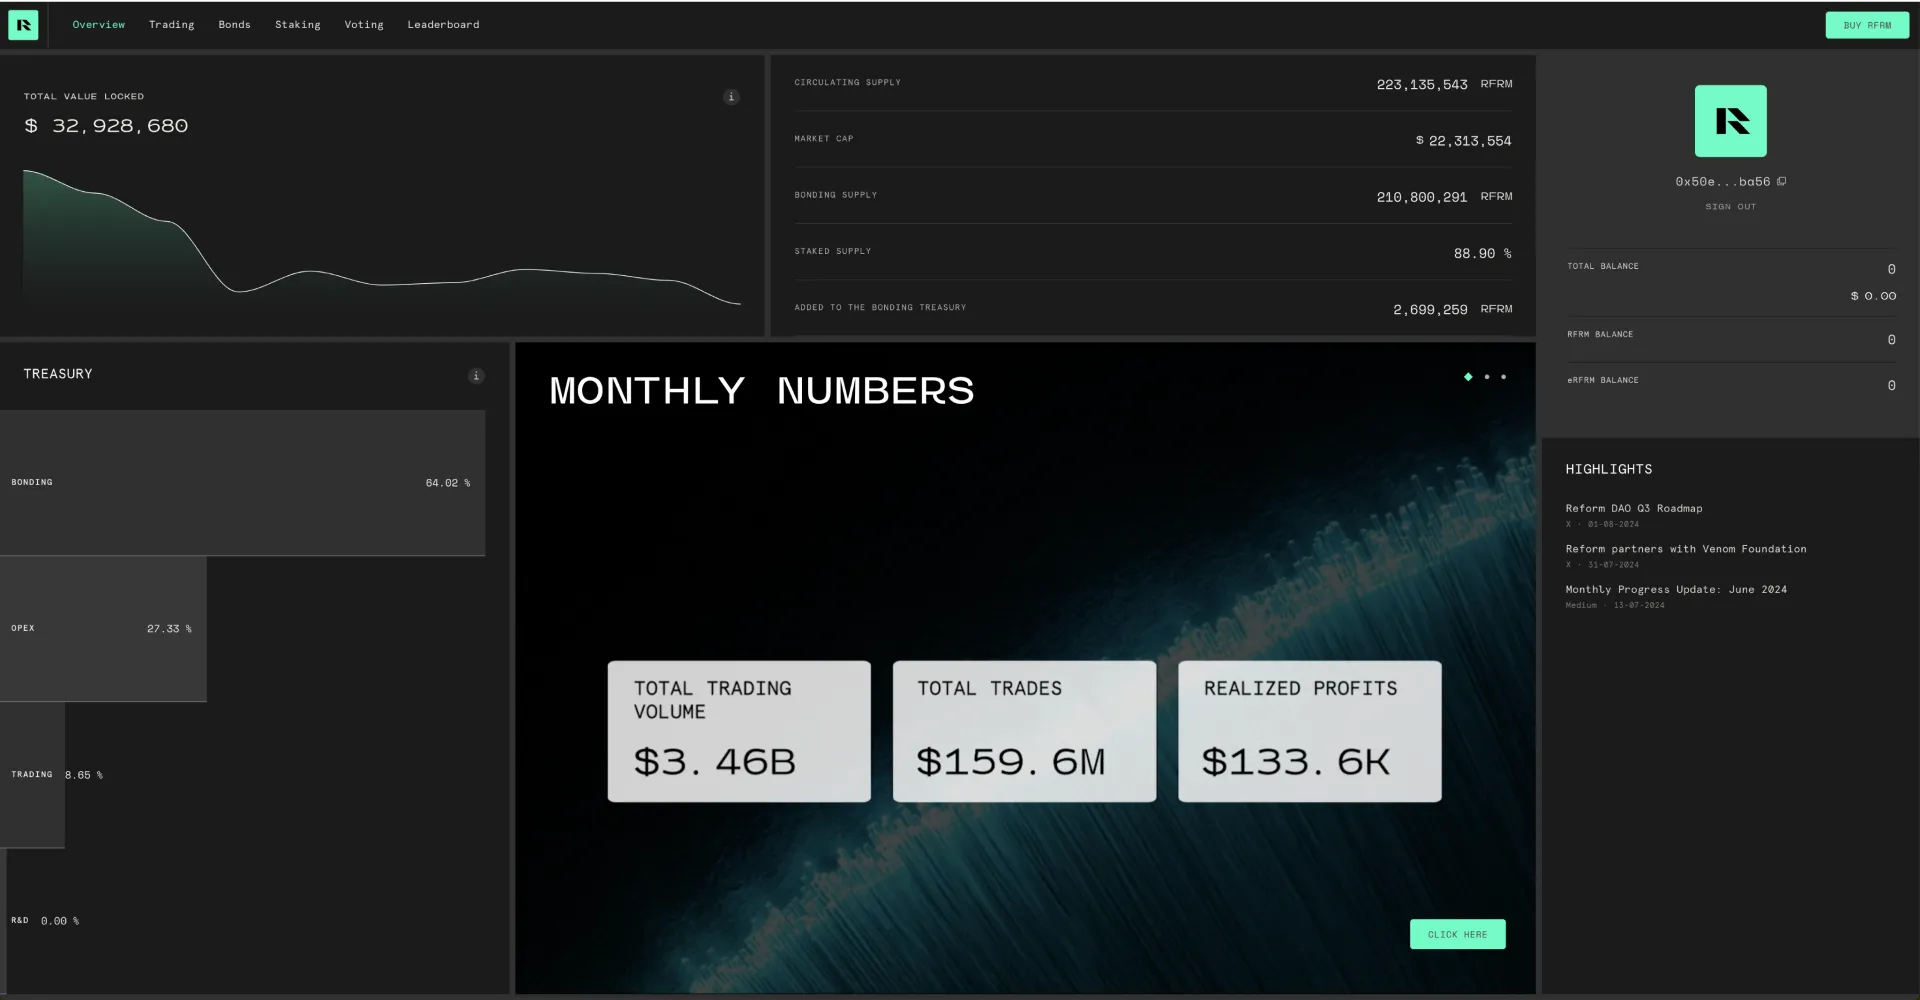Screen dimensions: 1920x1000
Task: Open the Staking tab
Action: (298, 25)
